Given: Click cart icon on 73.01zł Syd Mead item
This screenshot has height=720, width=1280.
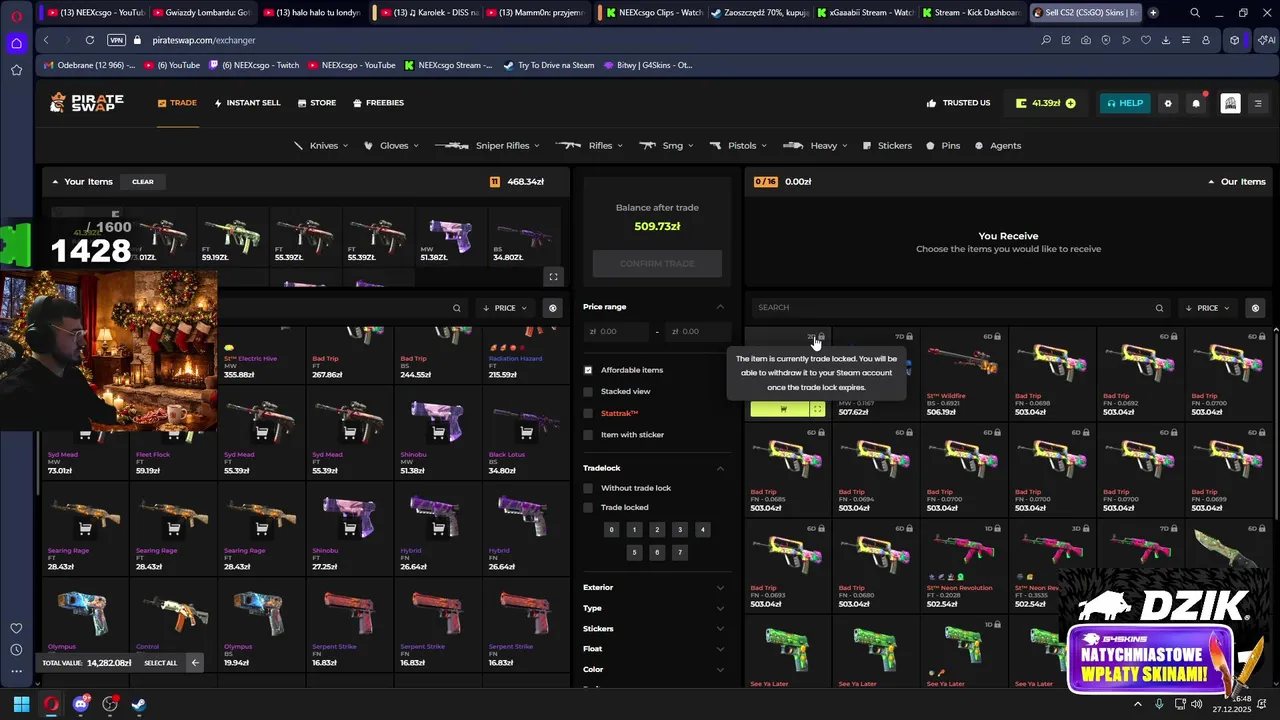Looking at the screenshot, I should point(85,433).
